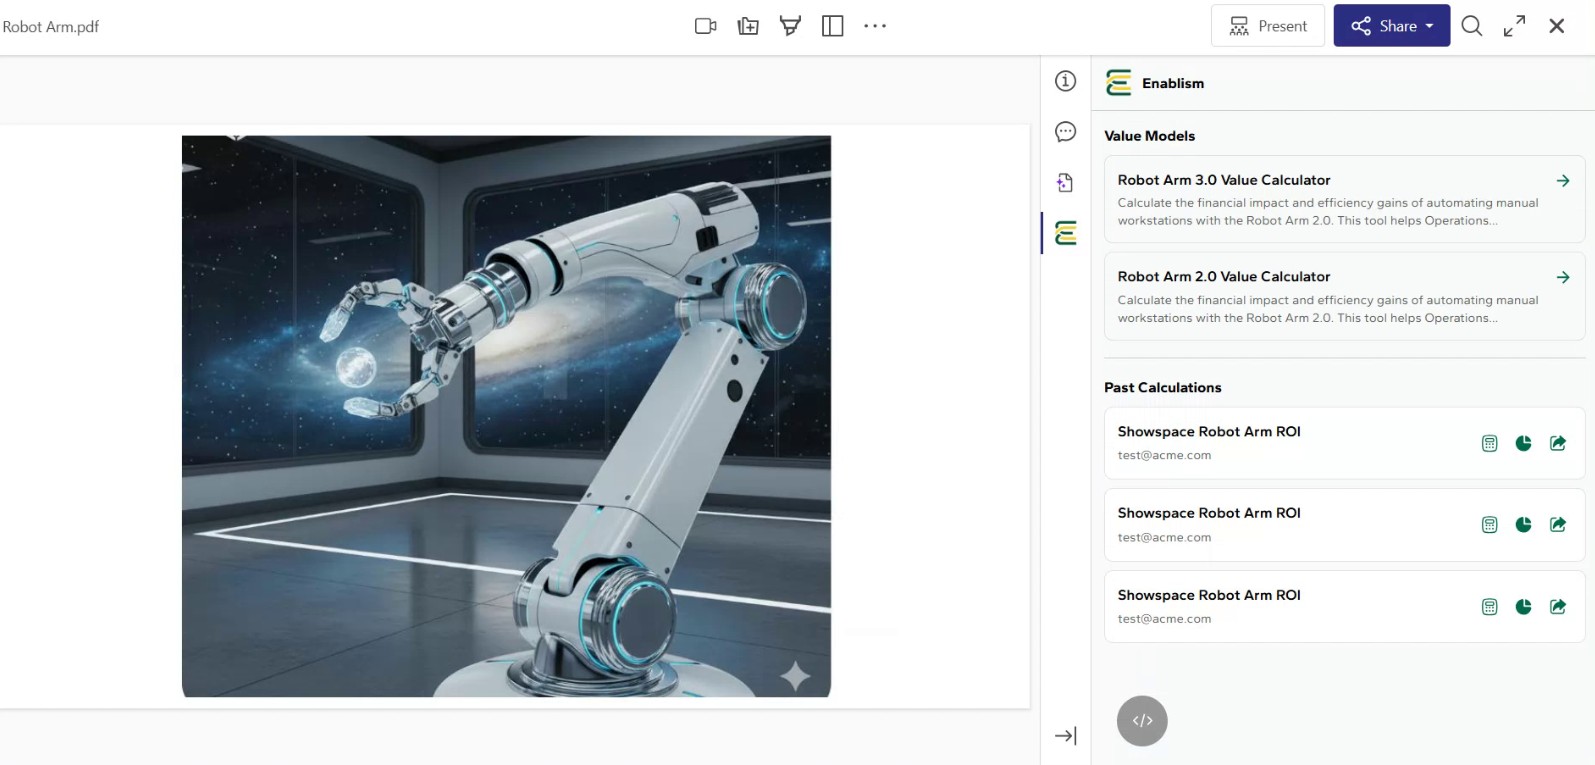Open the info tab in sidebar
Image resolution: width=1595 pixels, height=765 pixels.
(1066, 81)
